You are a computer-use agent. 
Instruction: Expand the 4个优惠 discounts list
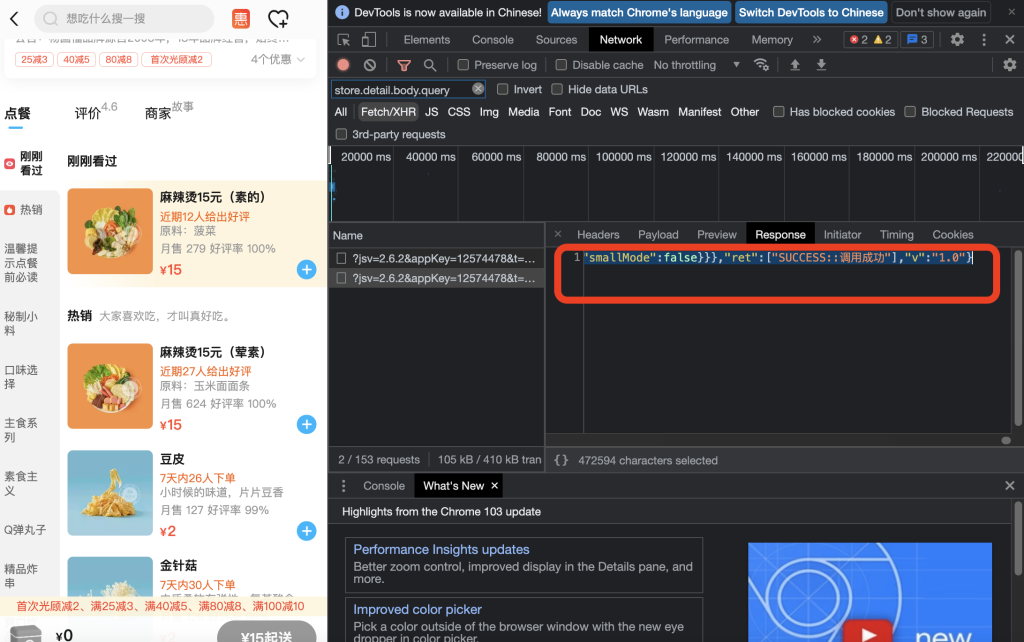coord(278,59)
